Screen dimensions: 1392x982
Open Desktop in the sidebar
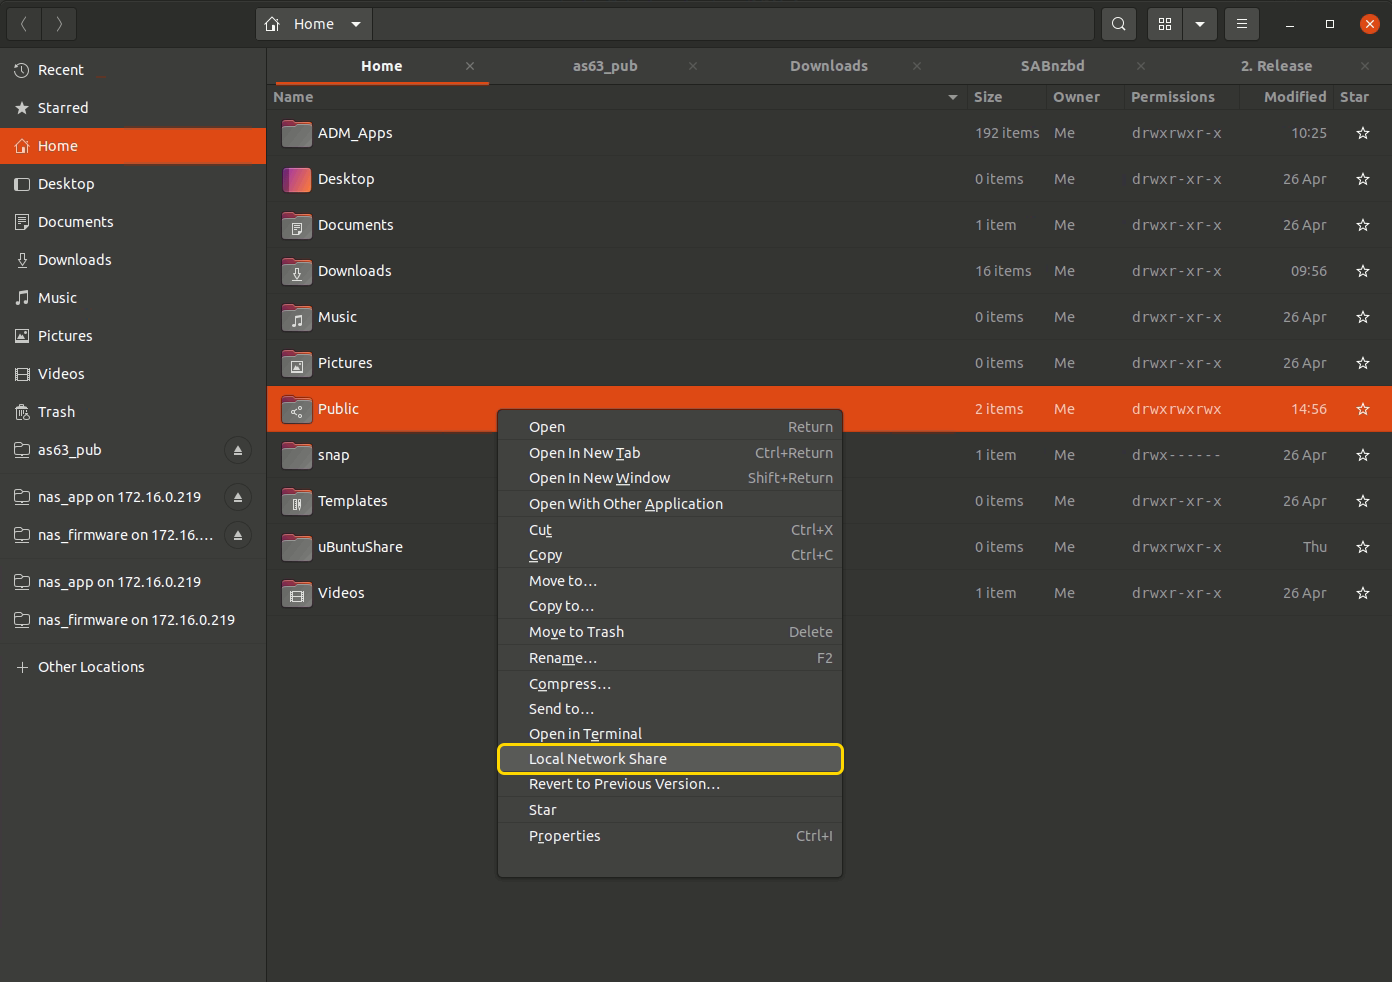click(x=133, y=184)
